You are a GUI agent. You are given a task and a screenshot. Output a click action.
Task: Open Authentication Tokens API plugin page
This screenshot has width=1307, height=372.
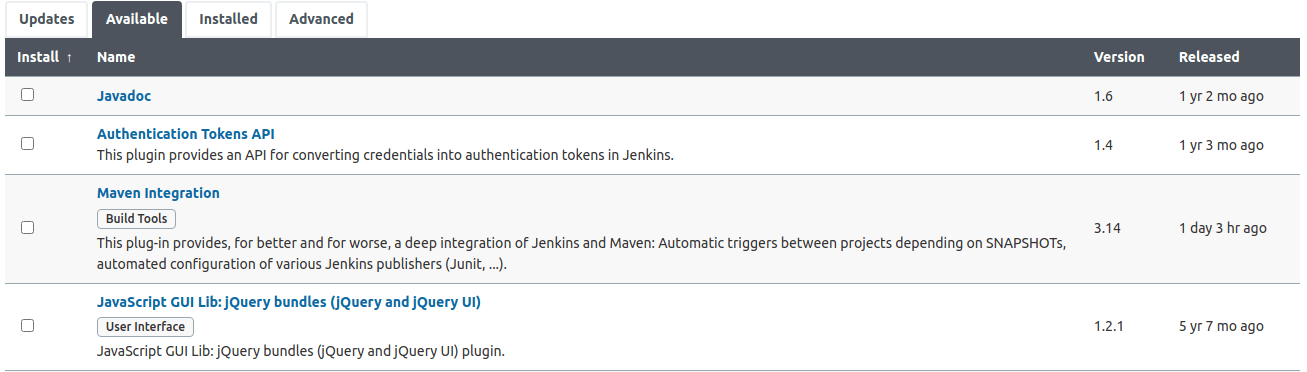[x=186, y=134]
